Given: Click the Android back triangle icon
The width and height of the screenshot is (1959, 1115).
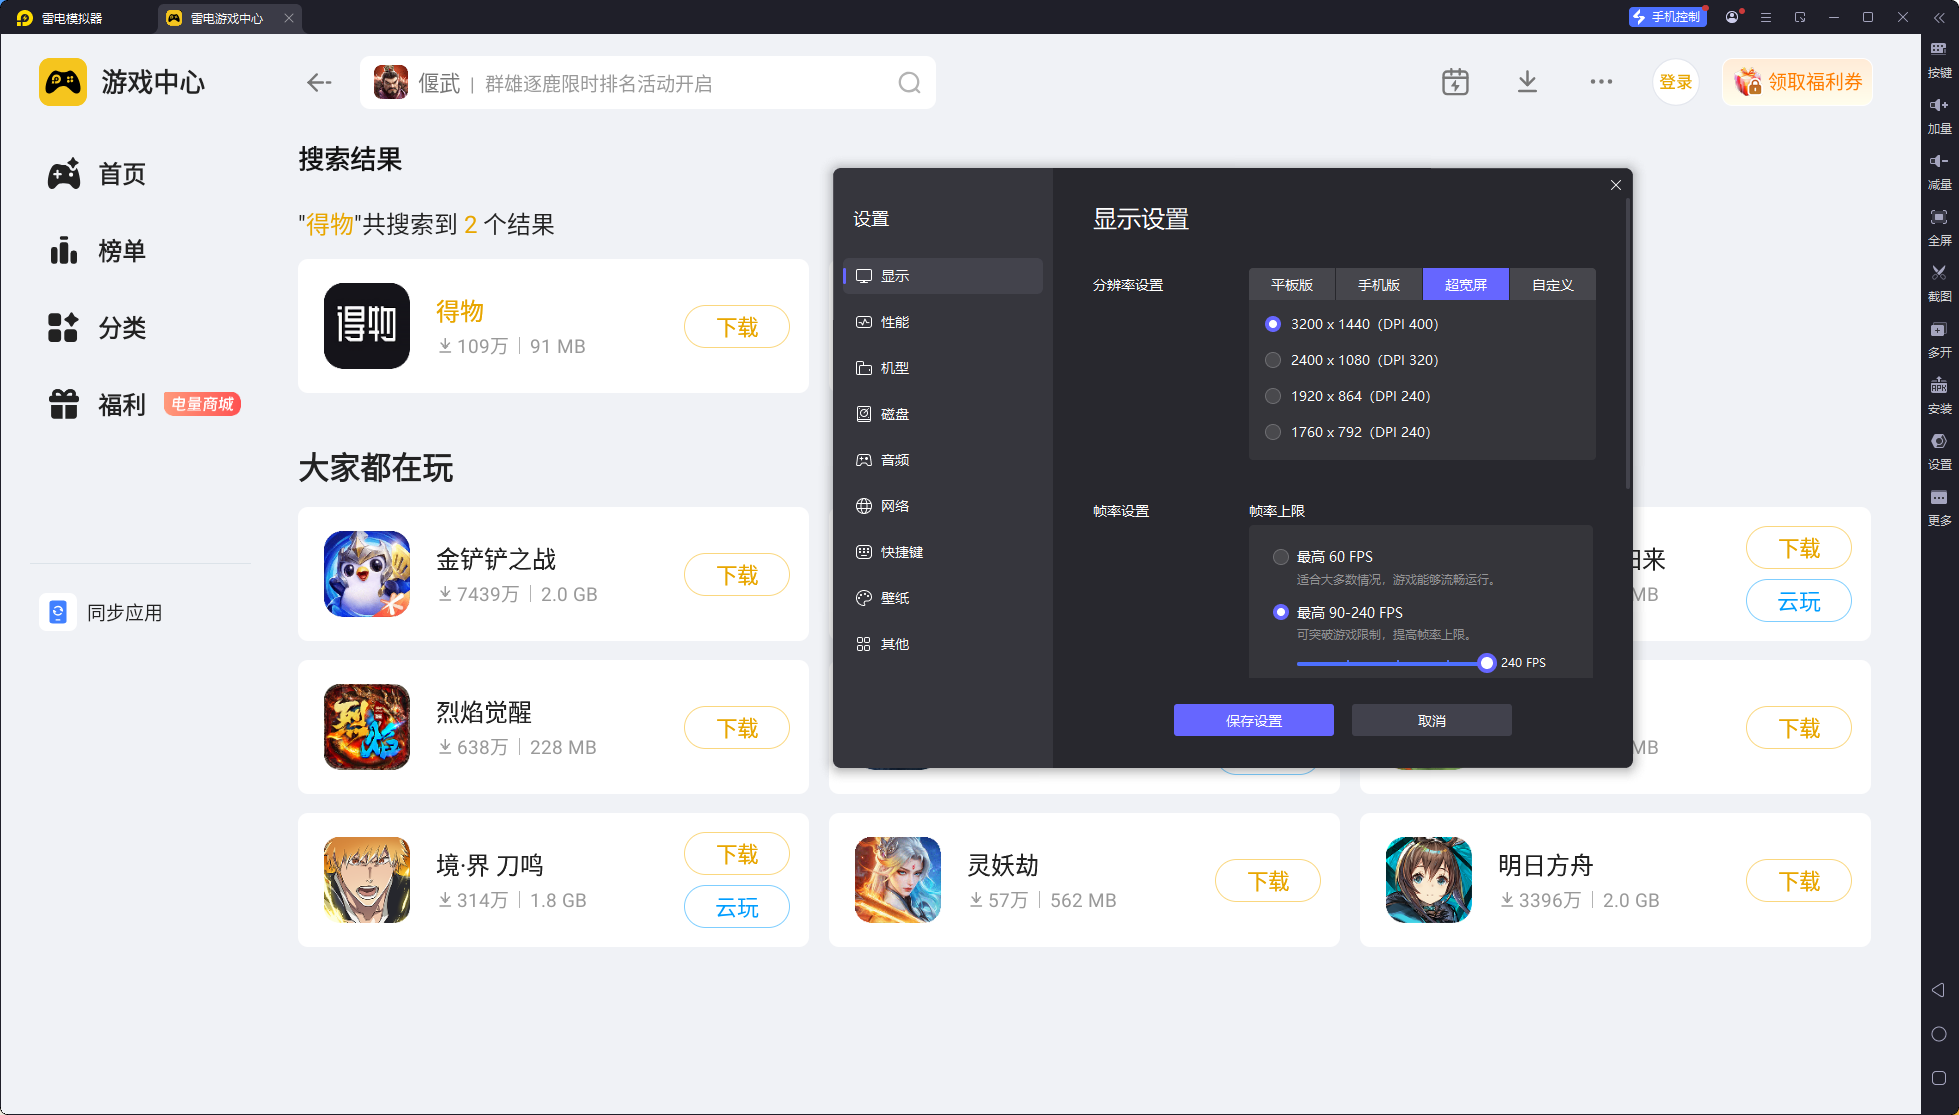Looking at the screenshot, I should click(1938, 990).
